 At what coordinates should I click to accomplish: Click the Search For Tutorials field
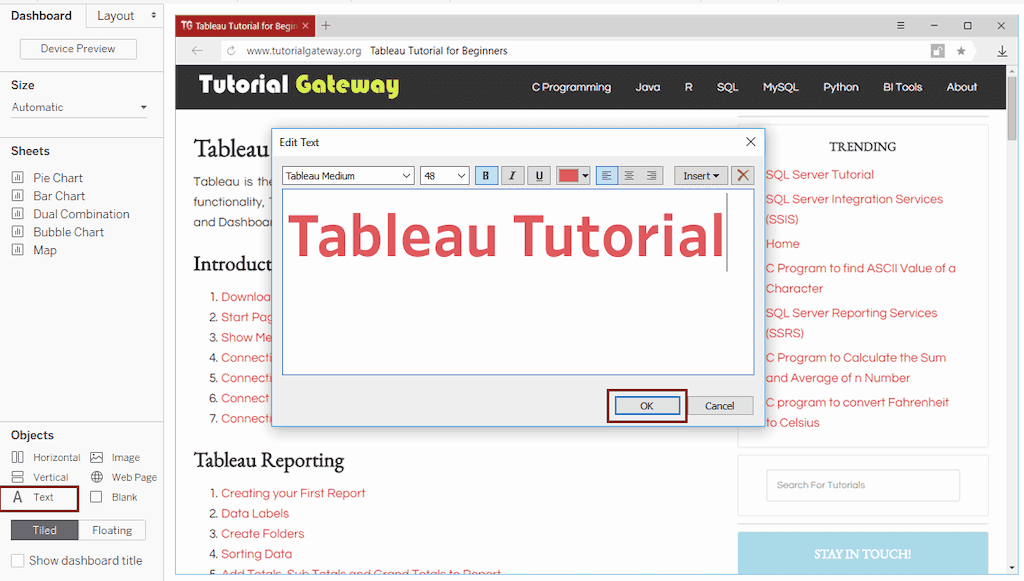(863, 485)
